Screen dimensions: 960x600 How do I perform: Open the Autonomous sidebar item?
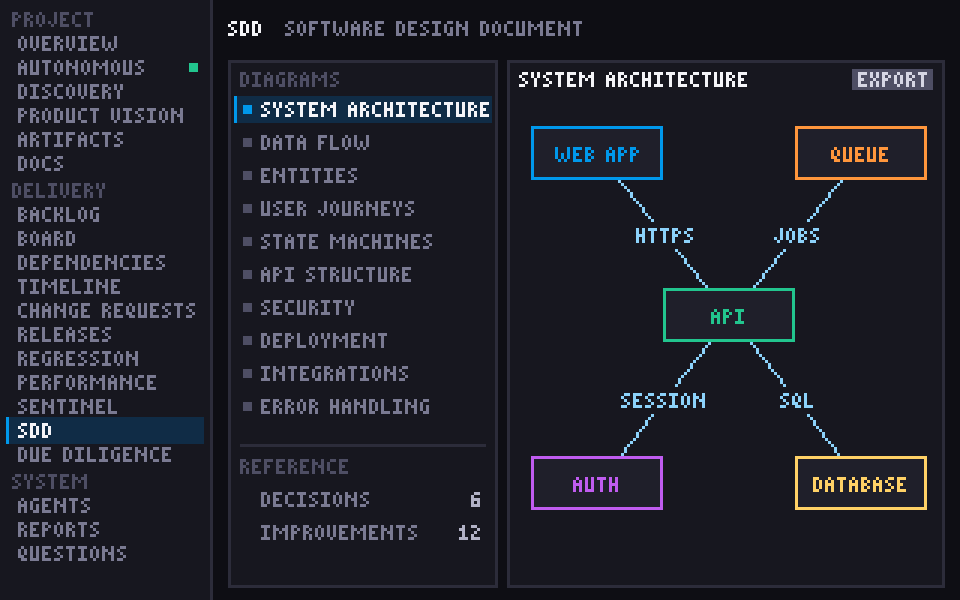click(81, 67)
